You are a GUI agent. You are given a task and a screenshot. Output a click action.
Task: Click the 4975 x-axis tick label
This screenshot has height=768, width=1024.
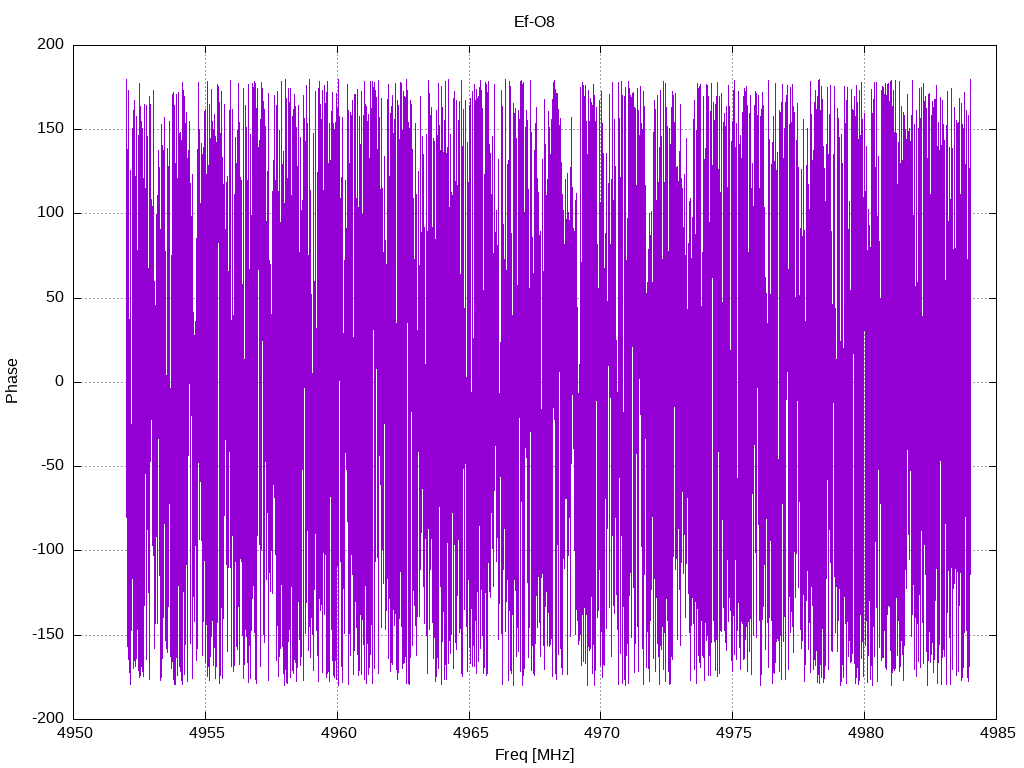point(733,733)
